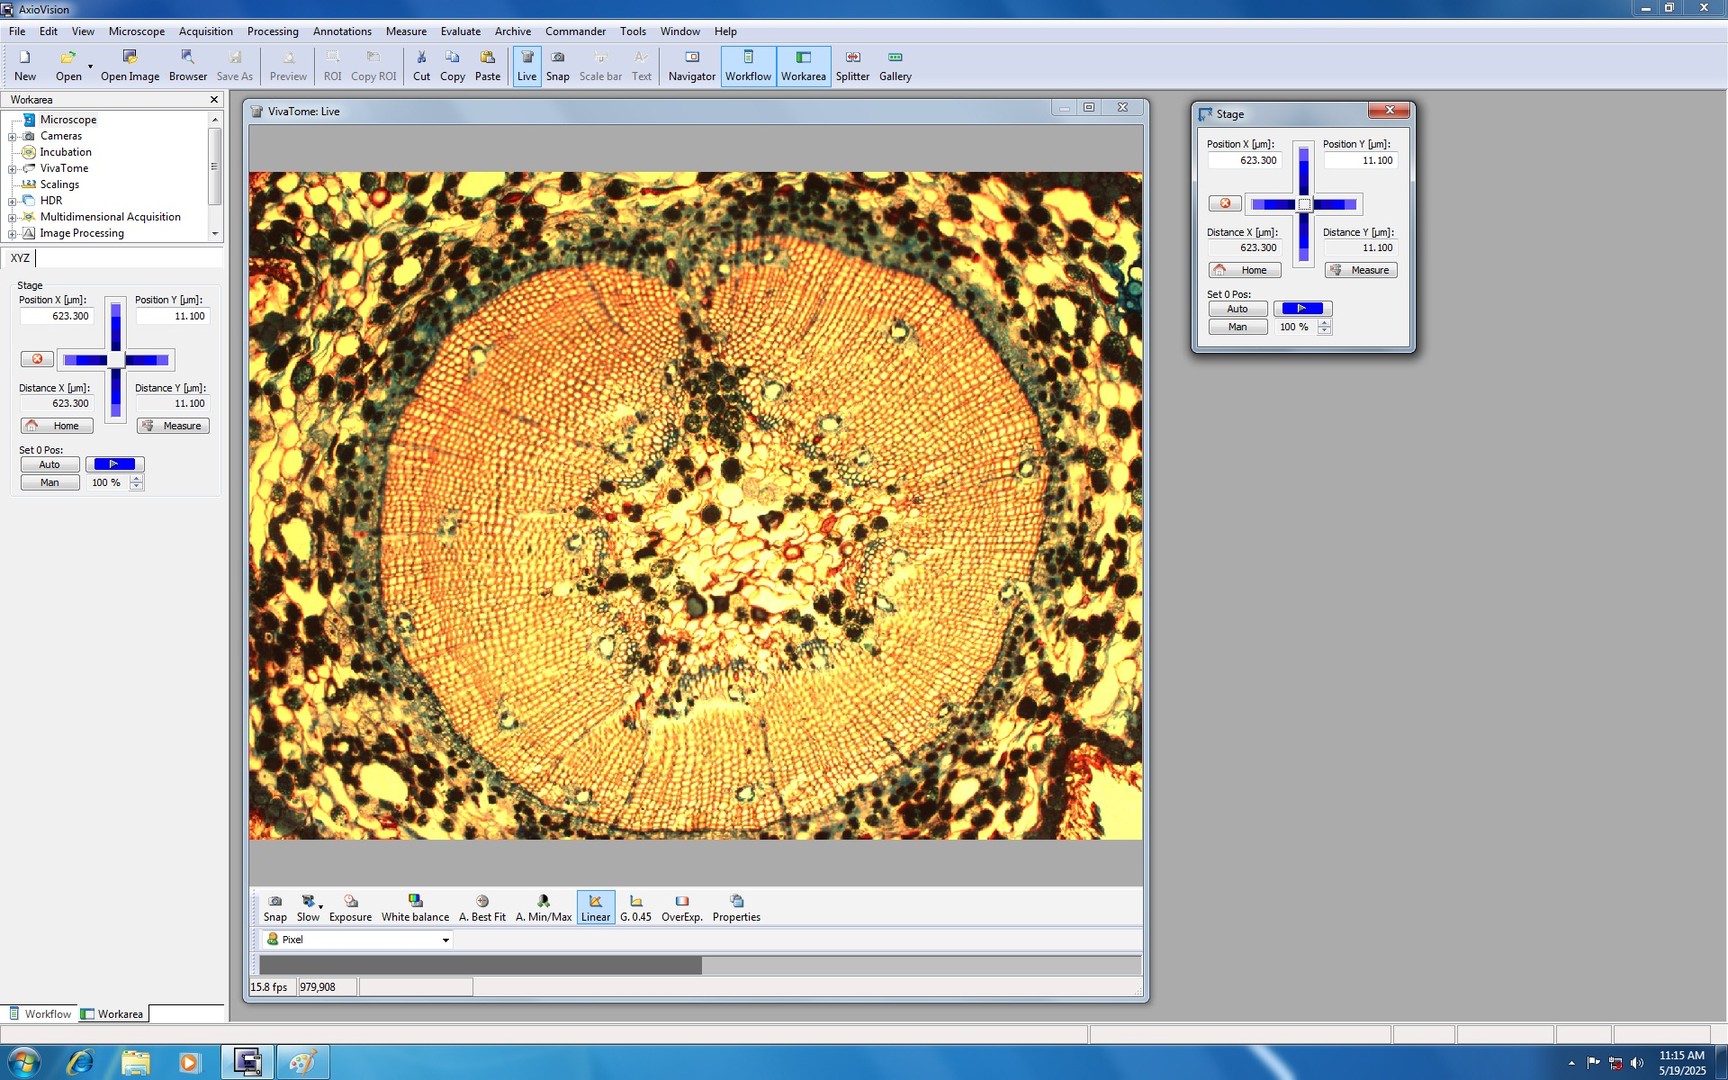Select the Live camera view icon

click(527, 65)
